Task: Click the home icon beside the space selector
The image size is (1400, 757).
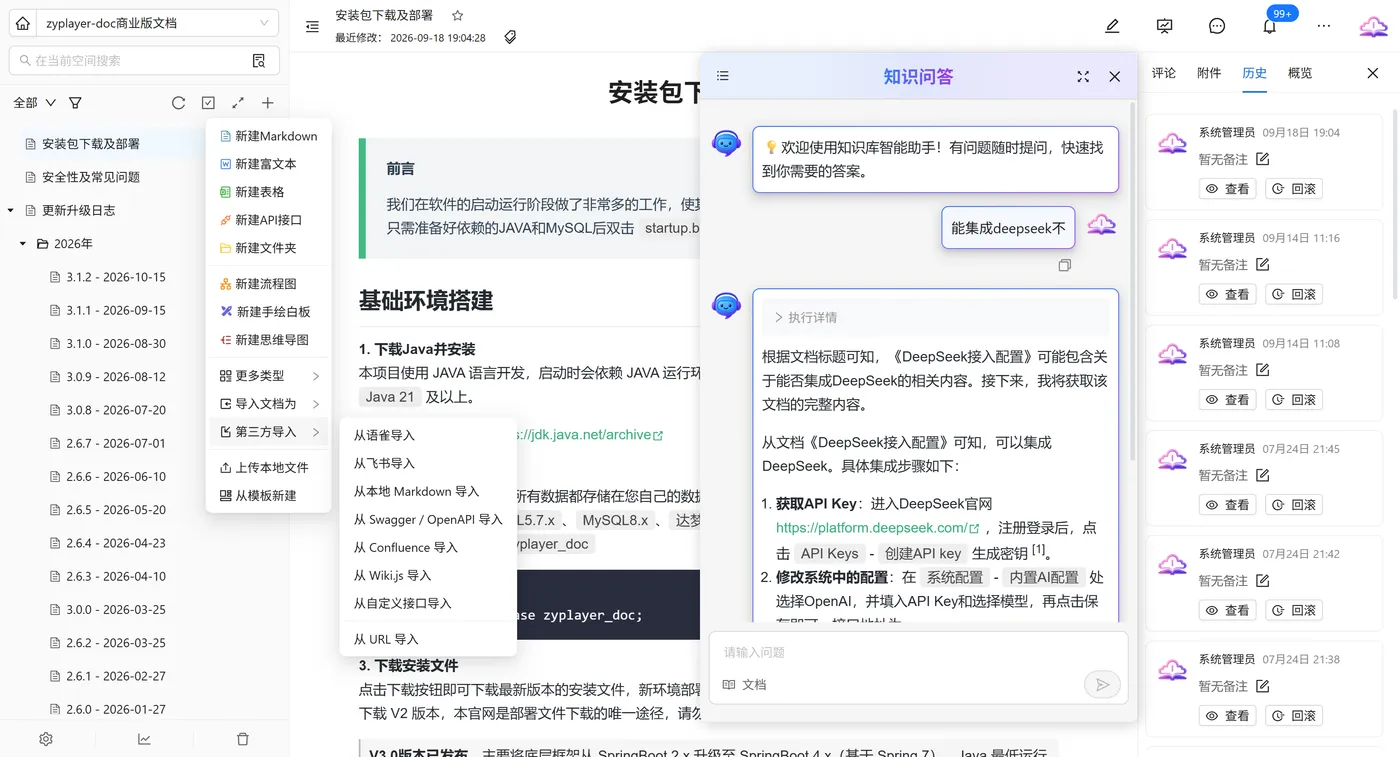Action: point(24,23)
